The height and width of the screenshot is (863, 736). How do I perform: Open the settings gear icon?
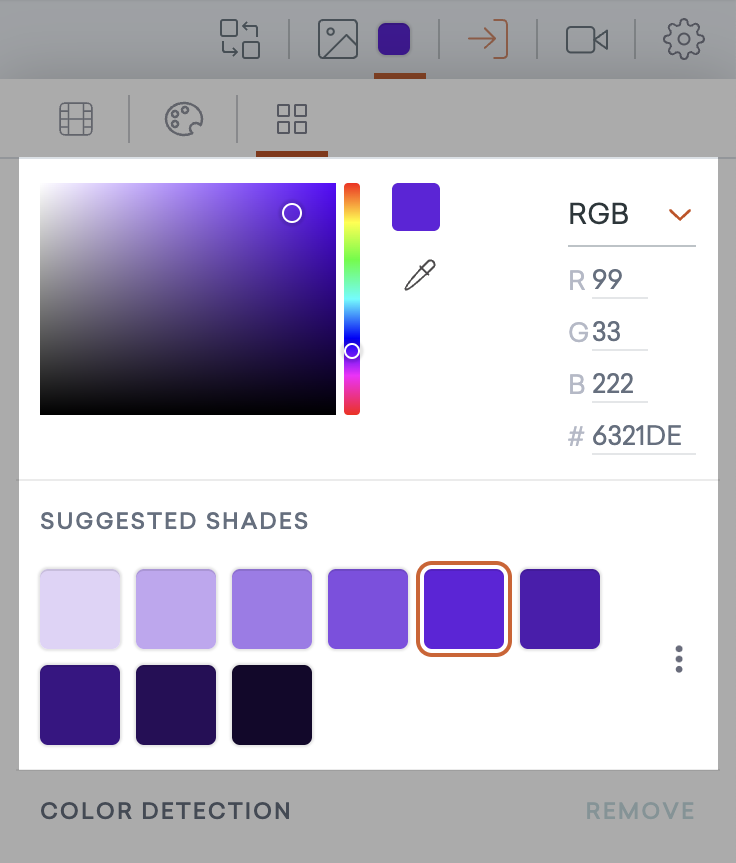pyautogui.click(x=684, y=39)
